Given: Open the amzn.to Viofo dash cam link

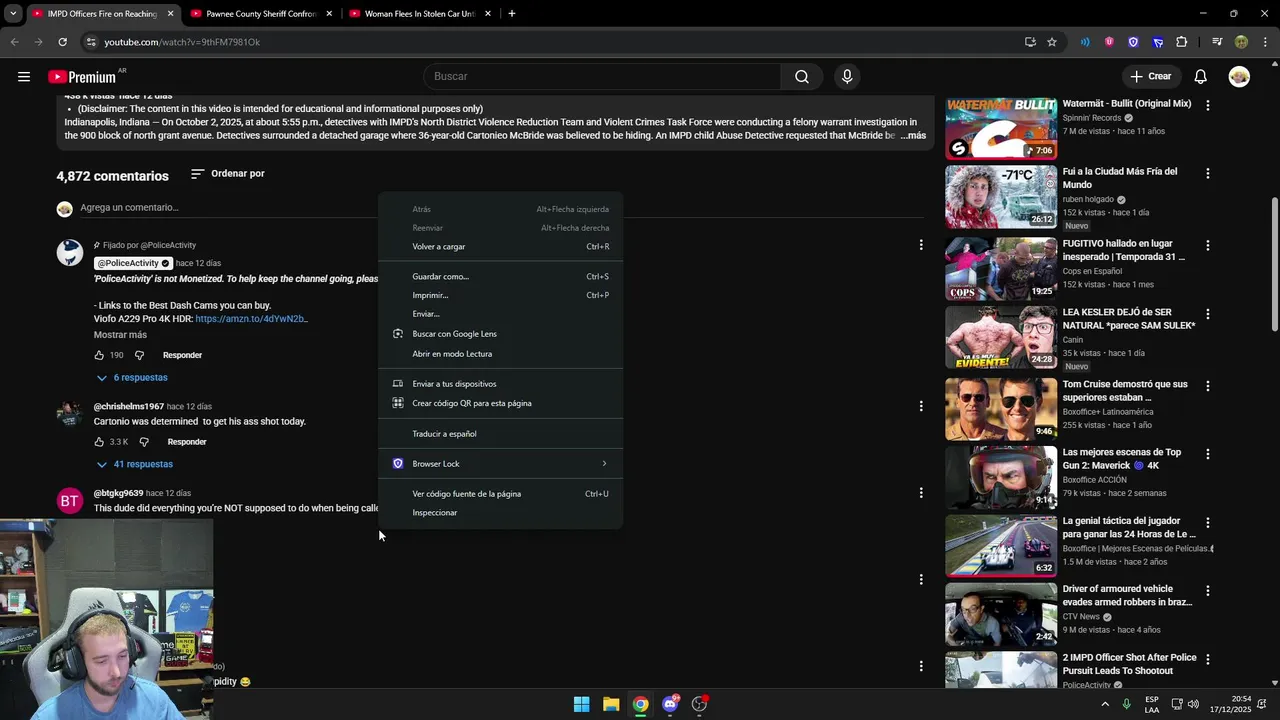Looking at the screenshot, I should point(251,319).
